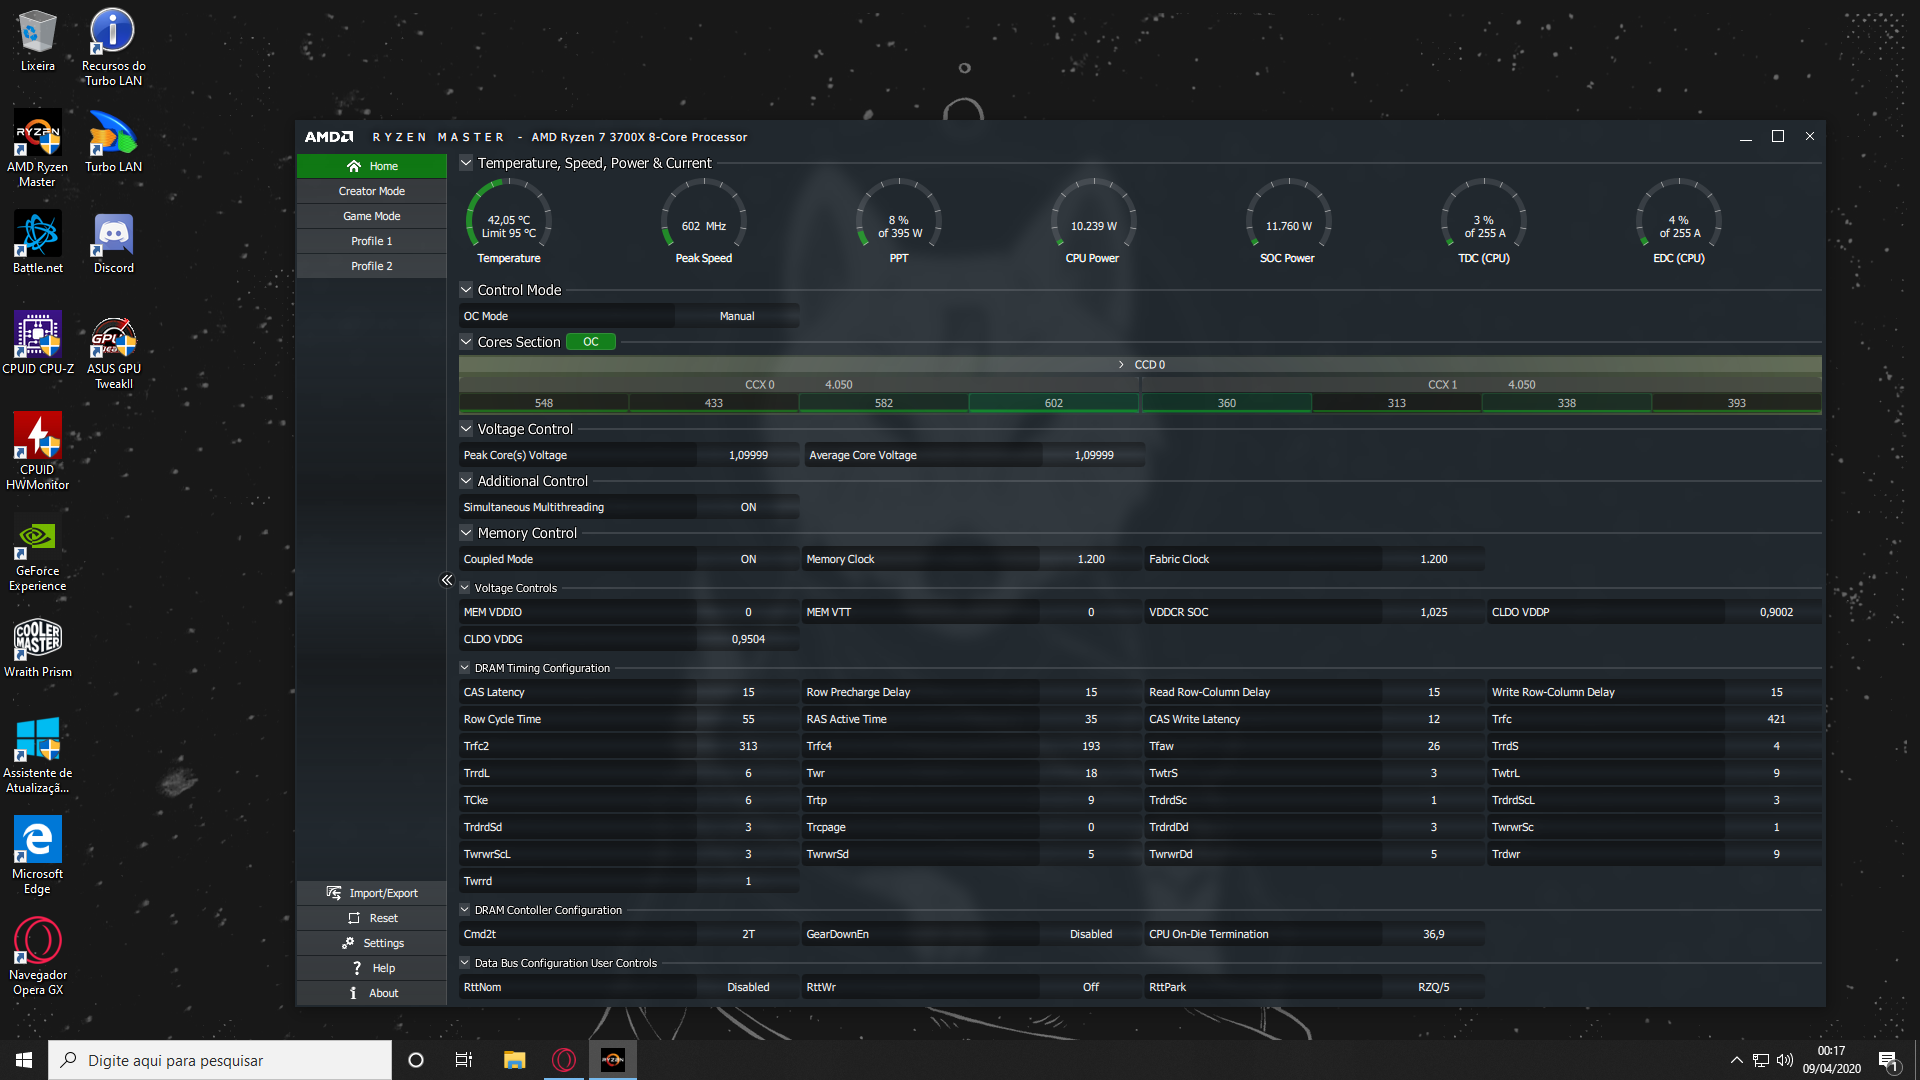Open Windows Start menu
1920x1080 pixels.
pos(24,1060)
